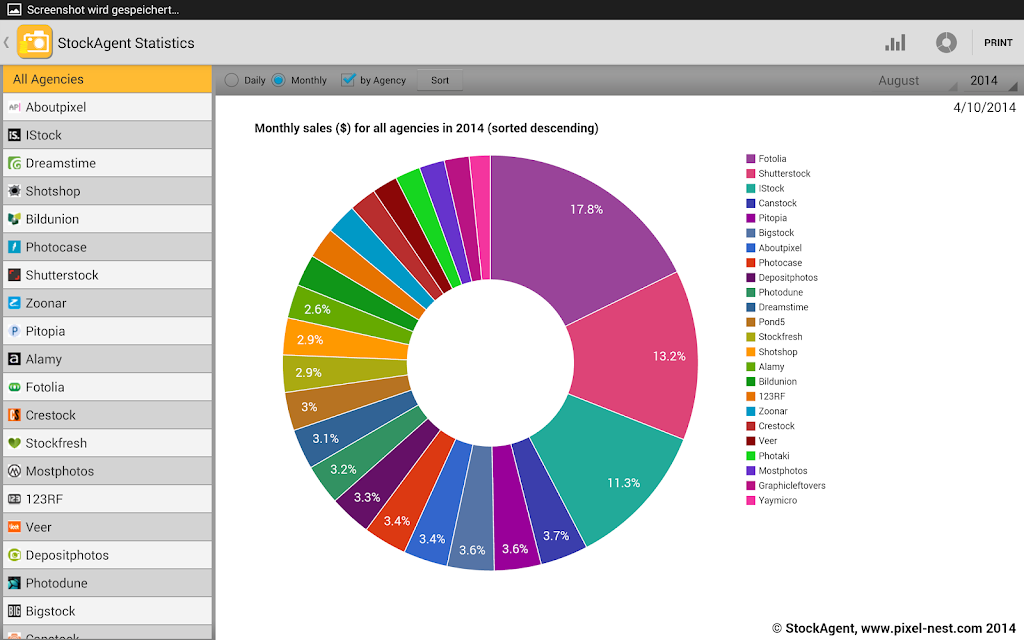
Task: Click the Mostphotos legend color swatch
Action: point(750,471)
